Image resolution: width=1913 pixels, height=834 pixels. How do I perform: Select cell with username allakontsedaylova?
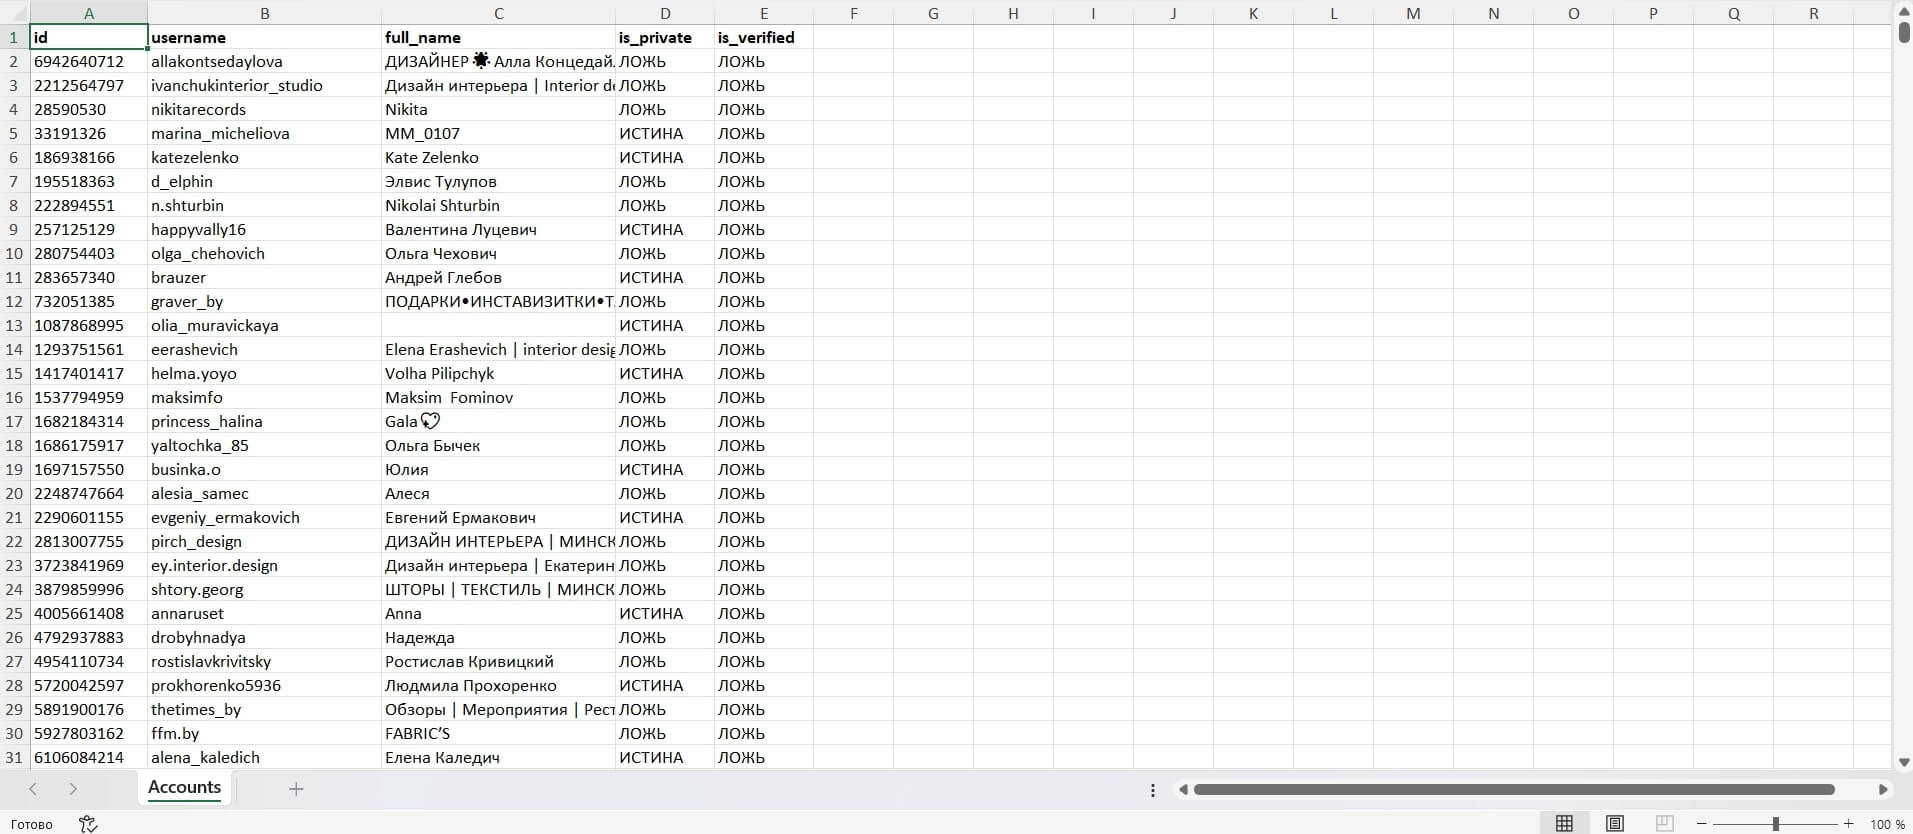tap(264, 61)
